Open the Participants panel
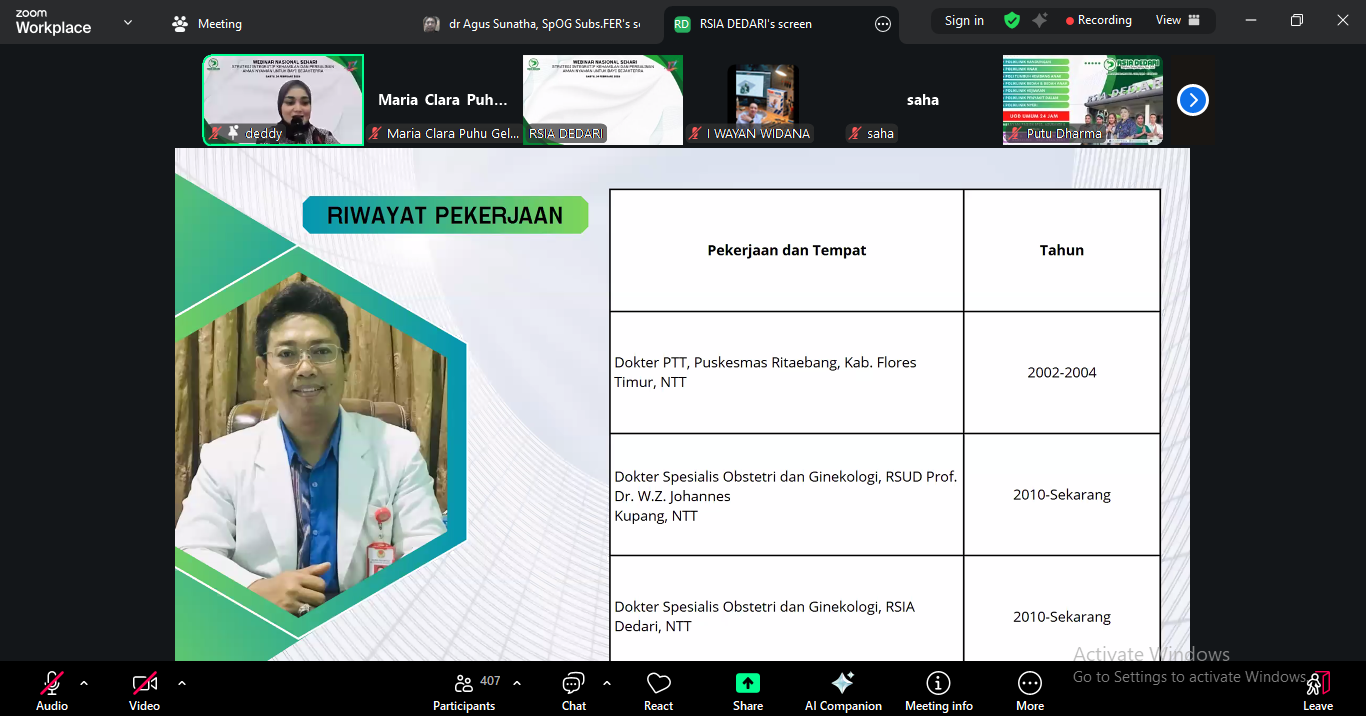This screenshot has height=716, width=1366. (464, 689)
